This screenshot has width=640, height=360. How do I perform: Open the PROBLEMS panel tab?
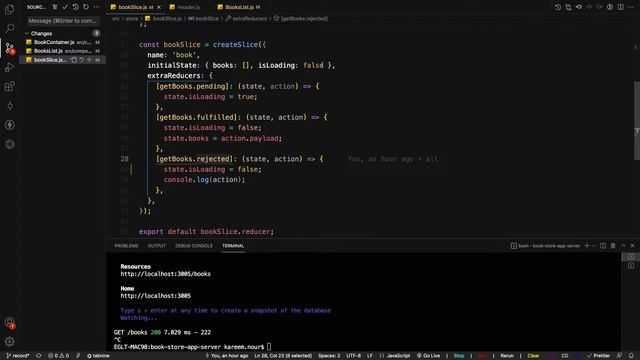point(127,246)
